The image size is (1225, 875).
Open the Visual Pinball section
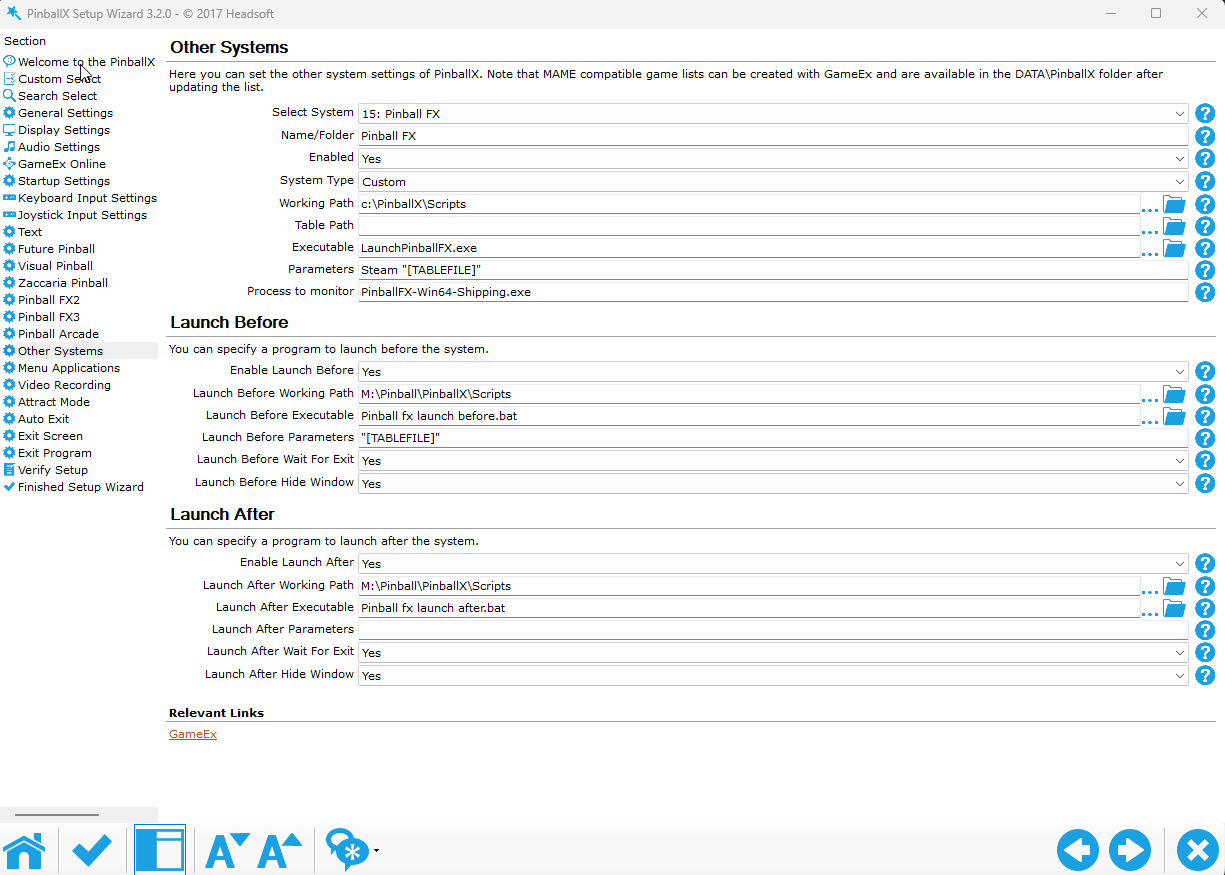coord(55,266)
